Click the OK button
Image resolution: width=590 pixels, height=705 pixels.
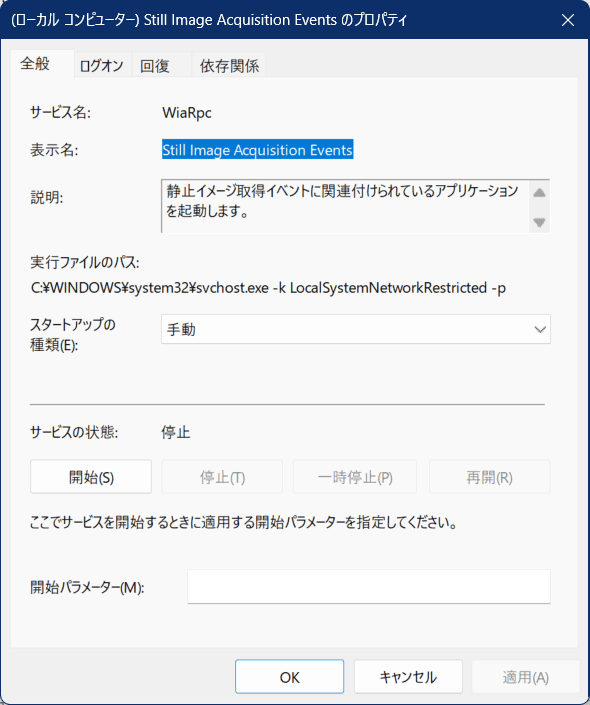pos(290,677)
